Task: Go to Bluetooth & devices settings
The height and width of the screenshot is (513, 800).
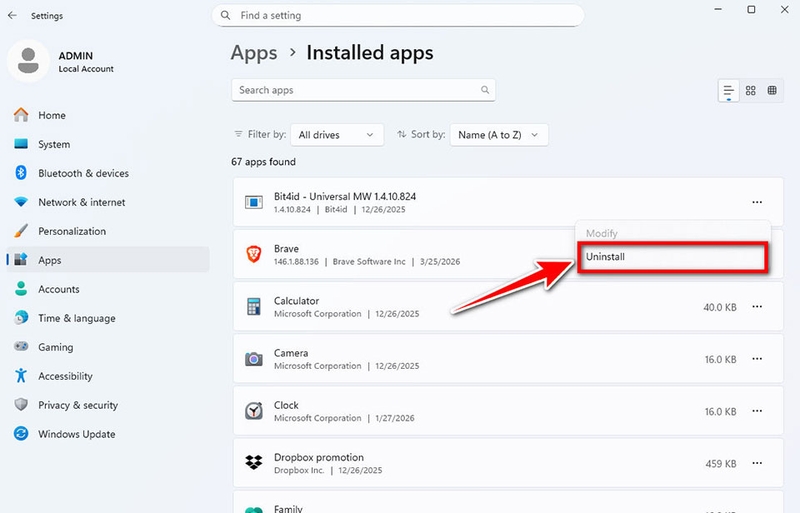Action: (108, 173)
